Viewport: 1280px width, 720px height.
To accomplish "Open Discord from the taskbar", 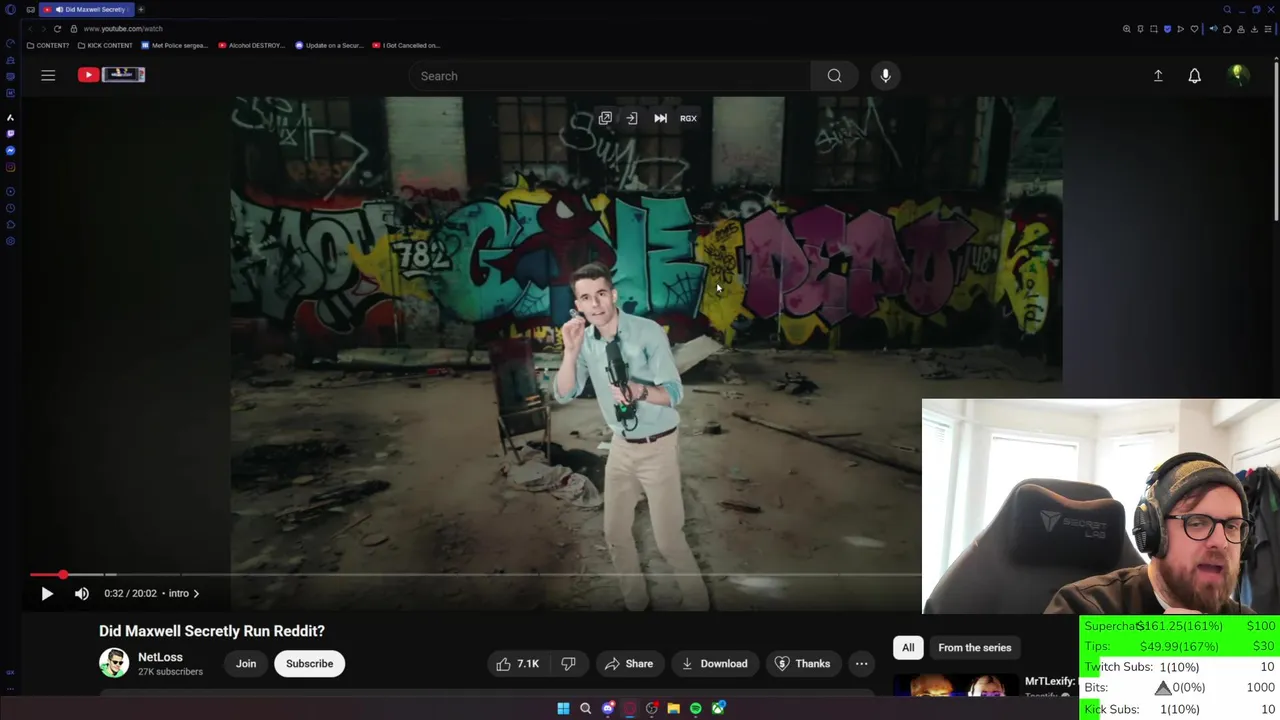I will (x=608, y=708).
